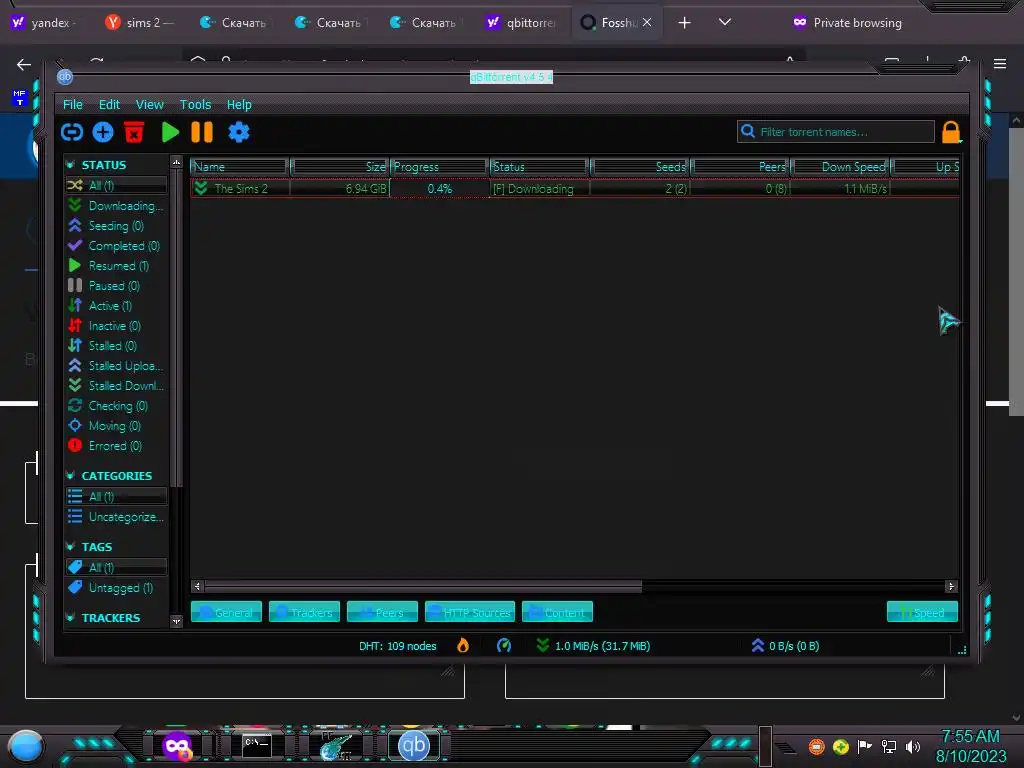
Task: Select the Uncategorized category
Action: click(x=116, y=517)
